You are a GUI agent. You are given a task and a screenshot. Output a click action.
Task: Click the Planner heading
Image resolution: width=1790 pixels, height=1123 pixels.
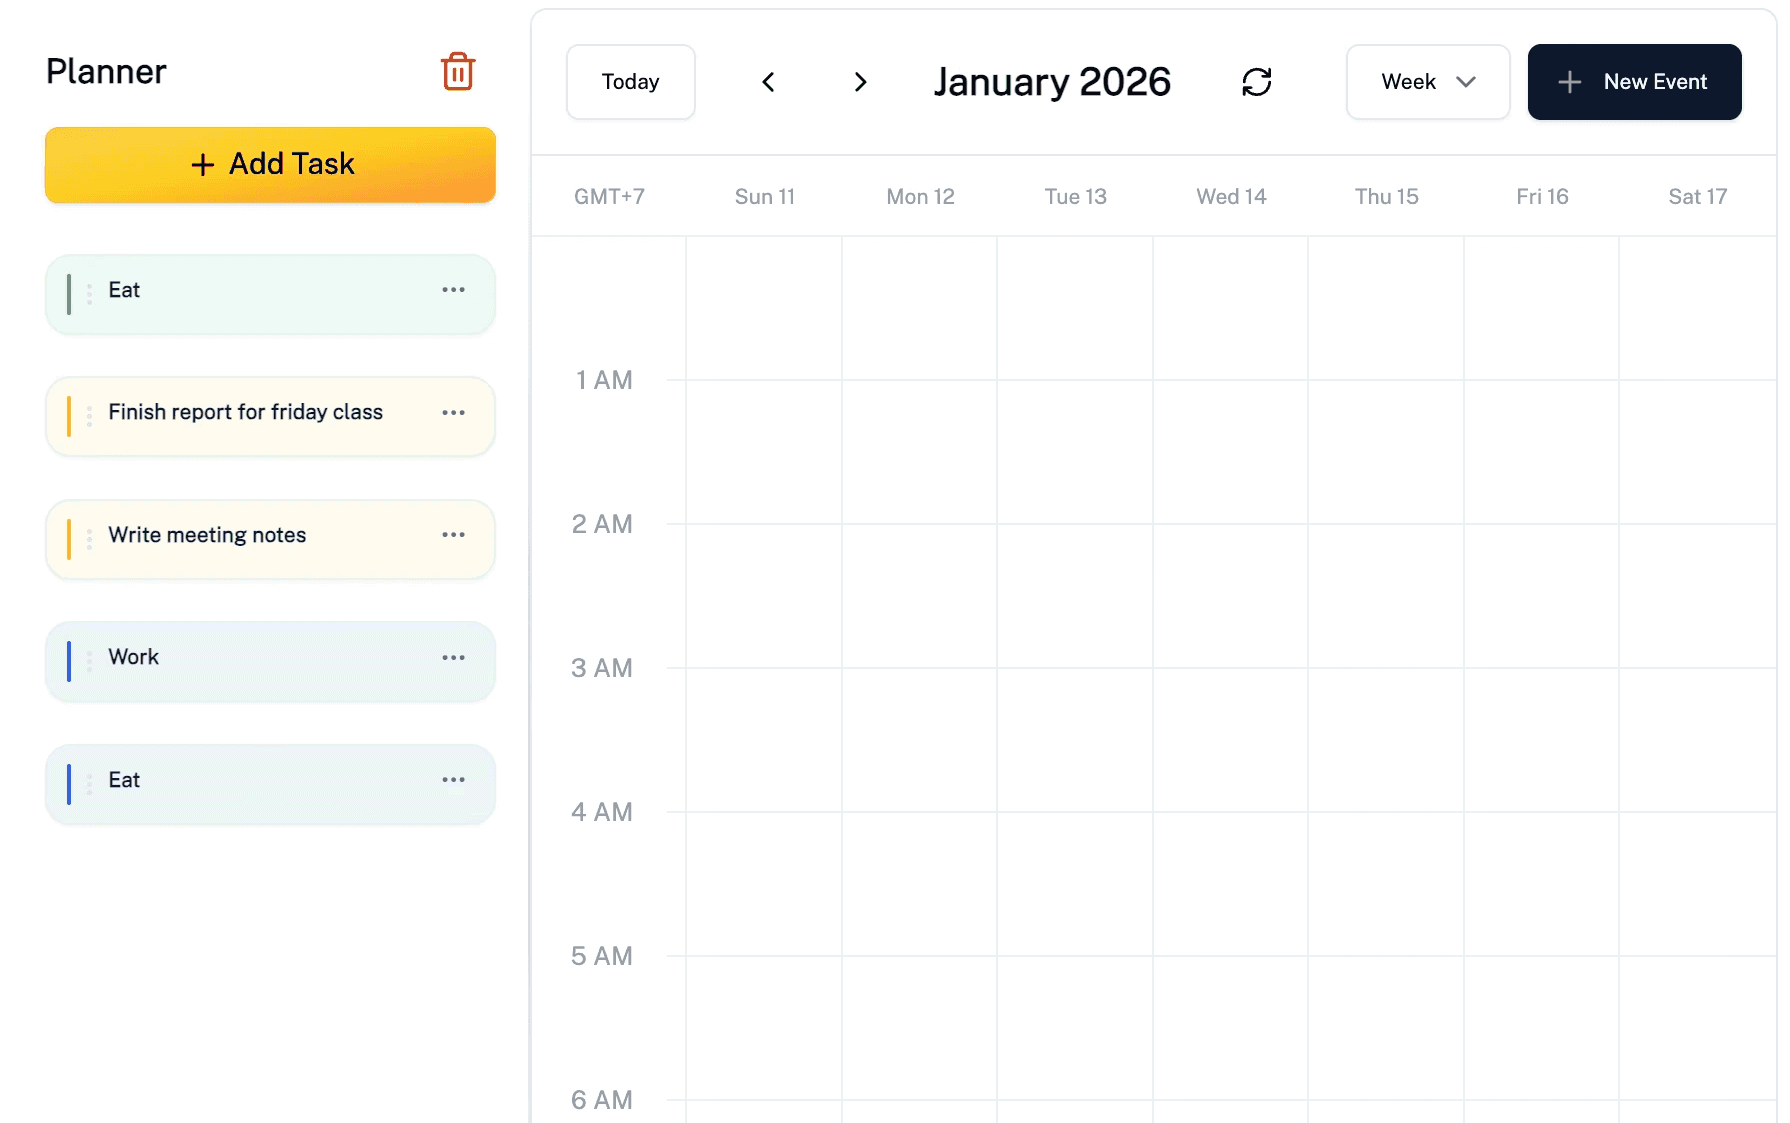(x=106, y=72)
